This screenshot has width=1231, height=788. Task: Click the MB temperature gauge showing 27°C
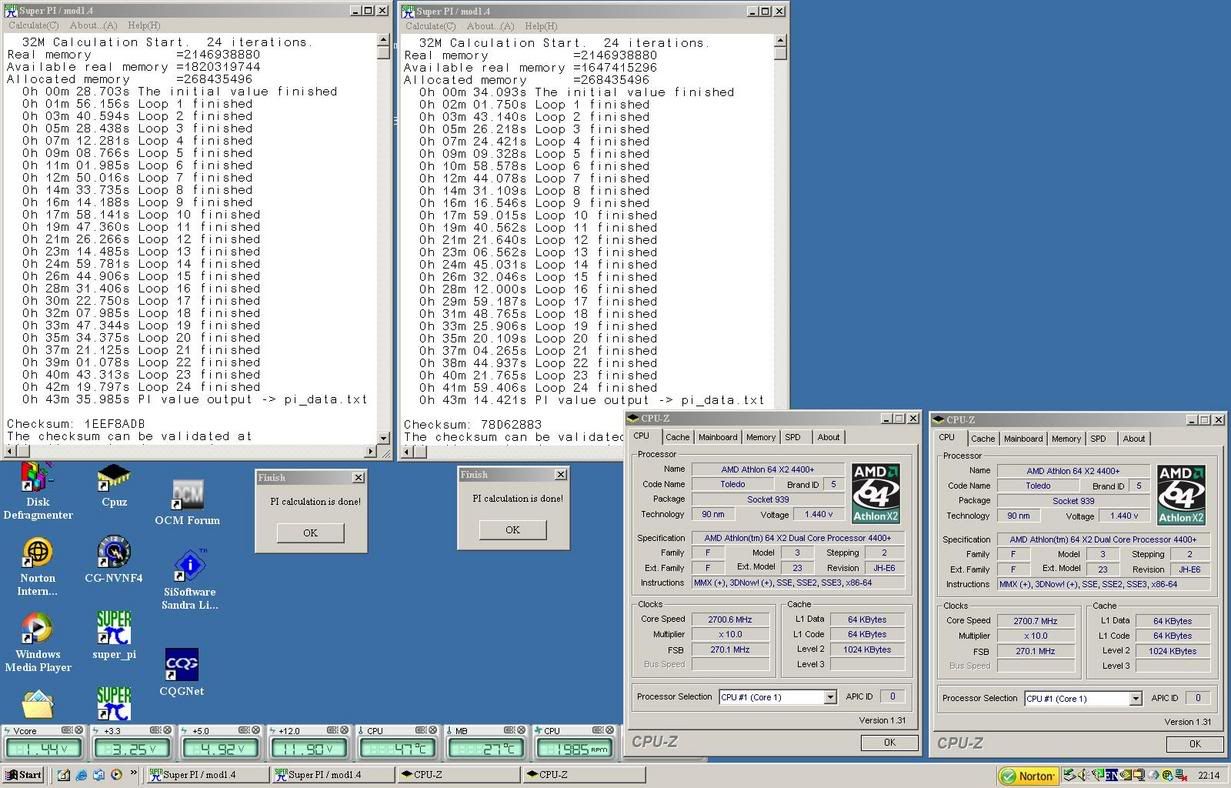click(x=486, y=742)
